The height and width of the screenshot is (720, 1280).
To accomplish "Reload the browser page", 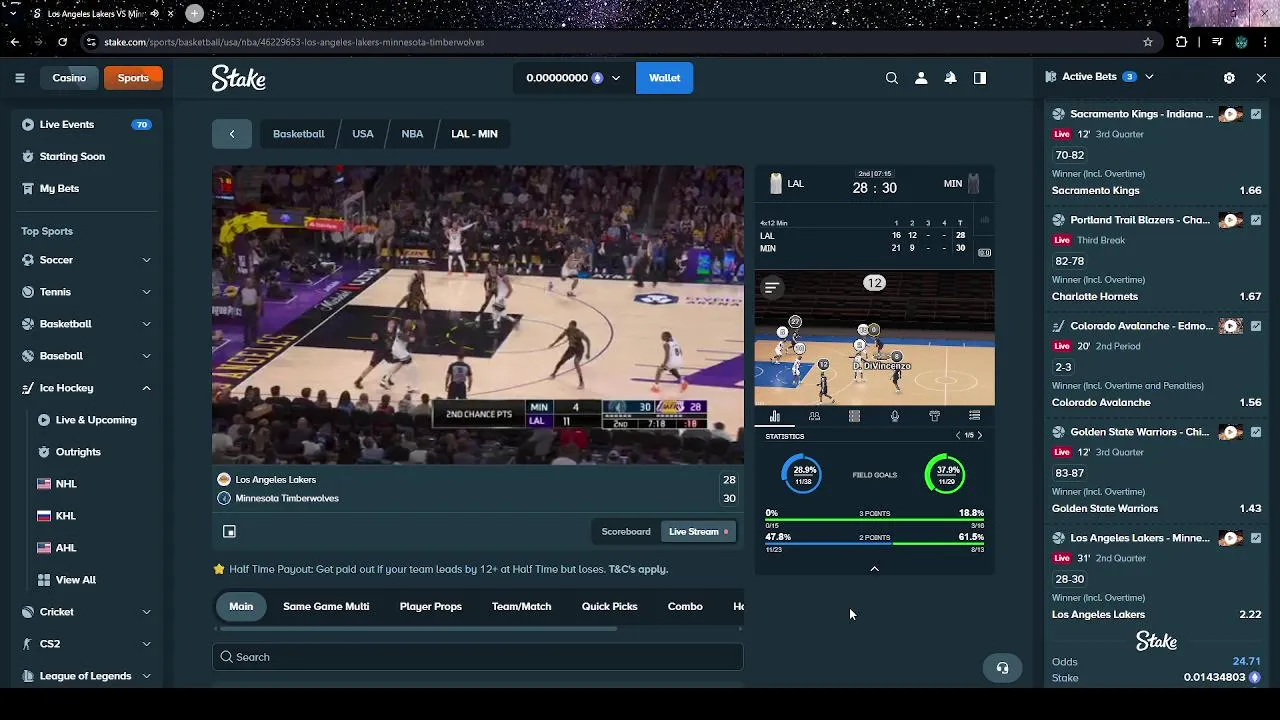I will click(x=62, y=42).
